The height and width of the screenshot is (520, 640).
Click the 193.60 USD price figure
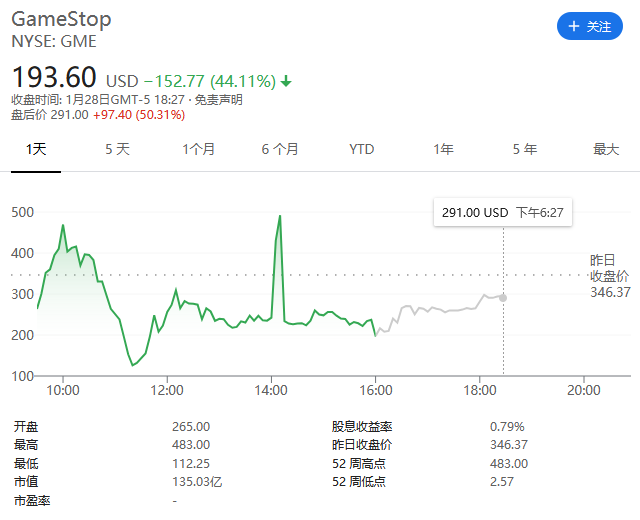tap(54, 77)
